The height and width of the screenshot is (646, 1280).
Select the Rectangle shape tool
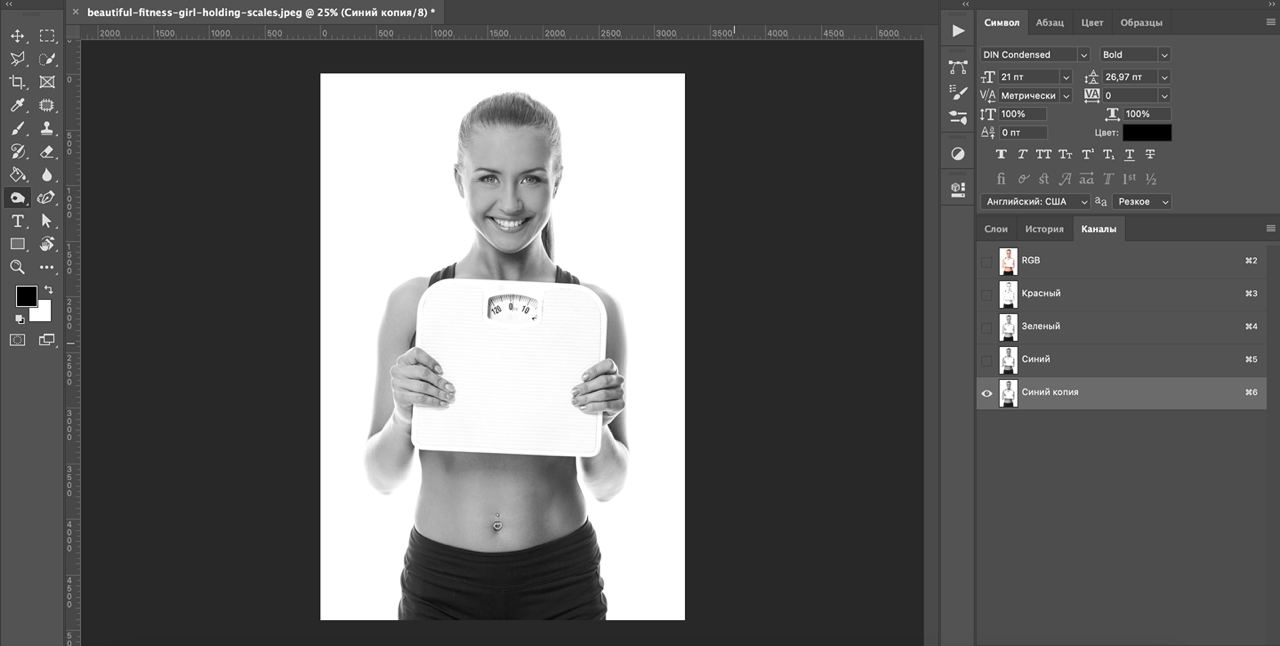pos(17,244)
